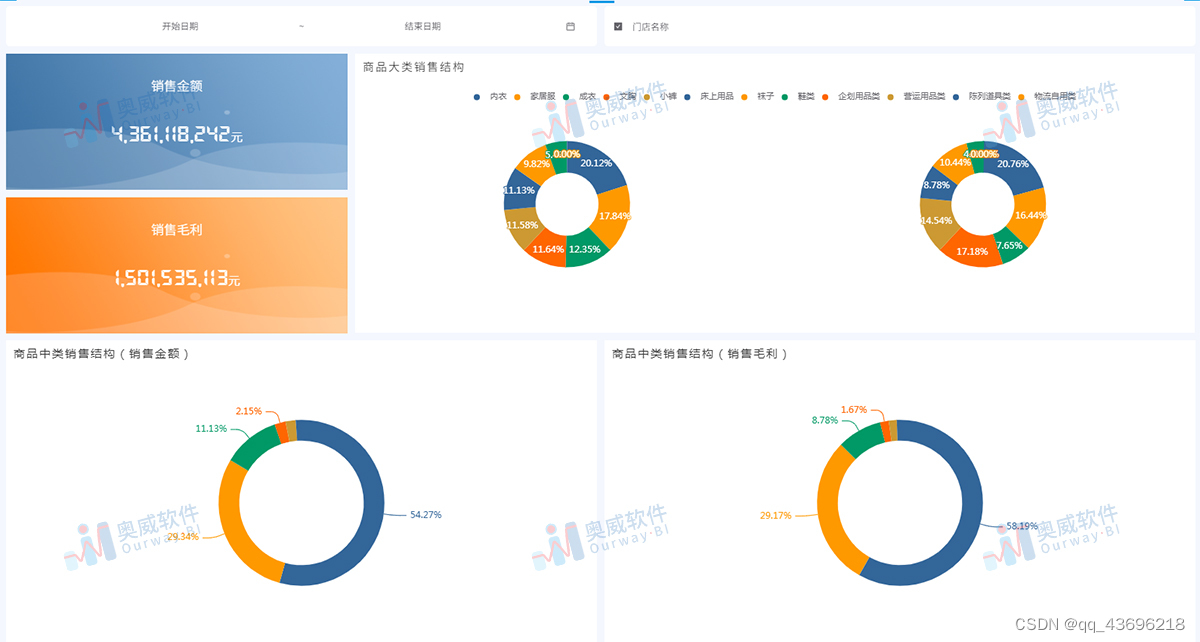1200x642 pixels.
Task: Toggle the 企划用品类 legend item
Action: click(851, 96)
